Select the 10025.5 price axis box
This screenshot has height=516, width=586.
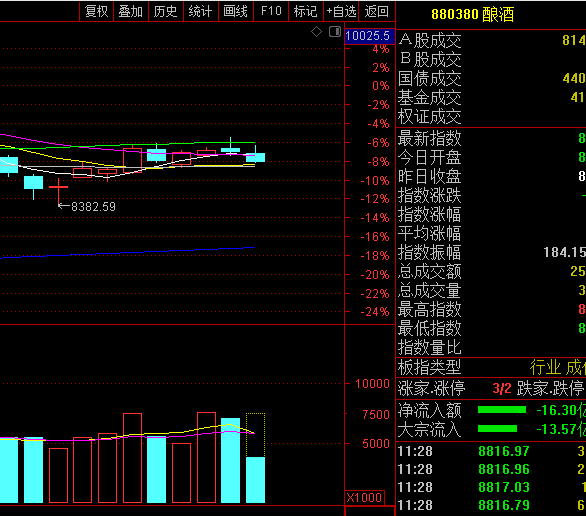(x=369, y=36)
